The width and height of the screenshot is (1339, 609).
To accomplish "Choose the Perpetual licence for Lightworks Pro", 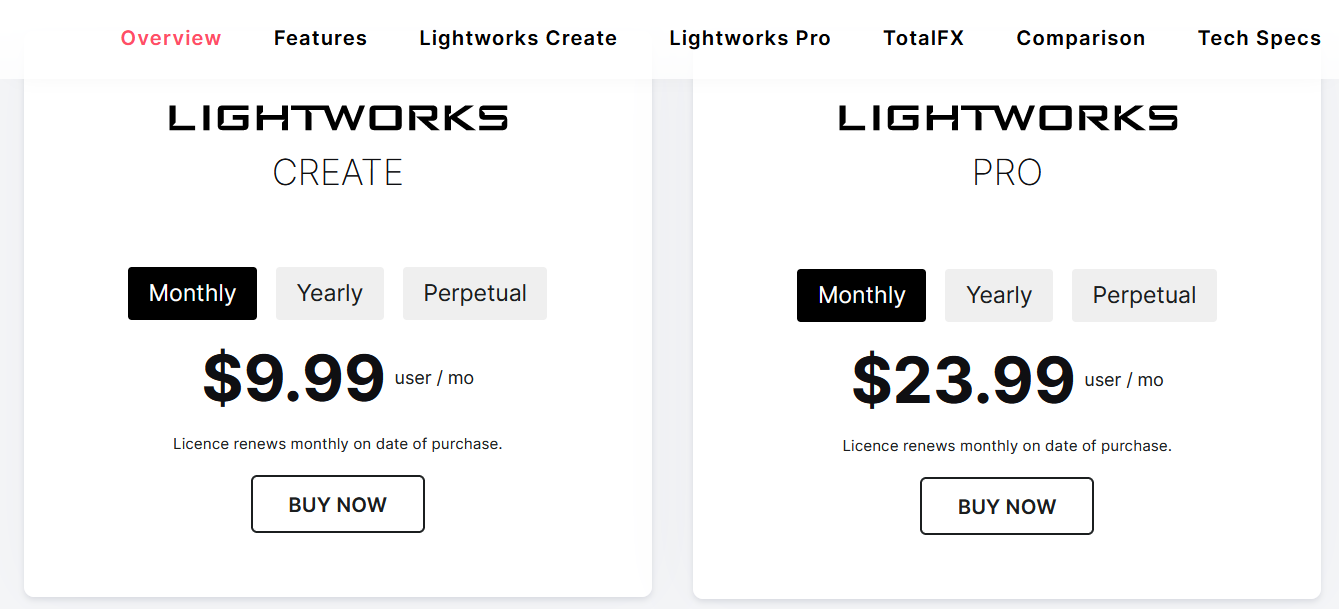I will point(1144,295).
